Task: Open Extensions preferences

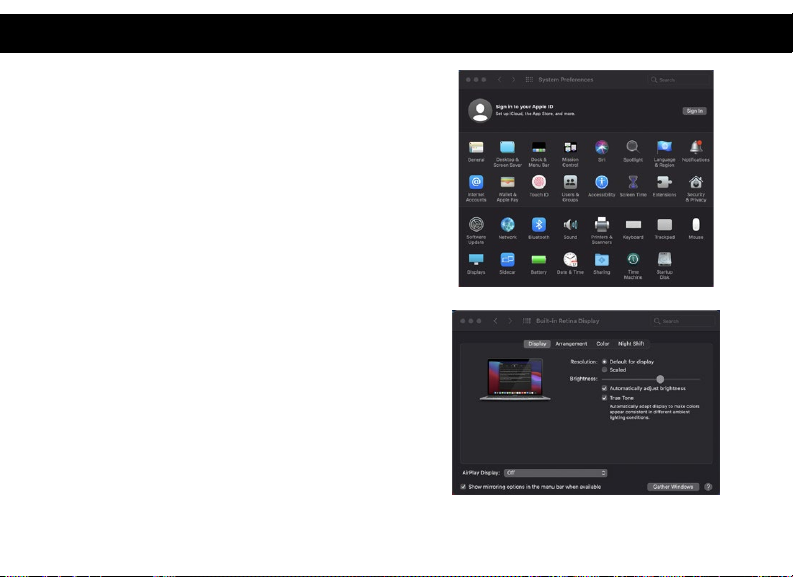Action: [664, 186]
